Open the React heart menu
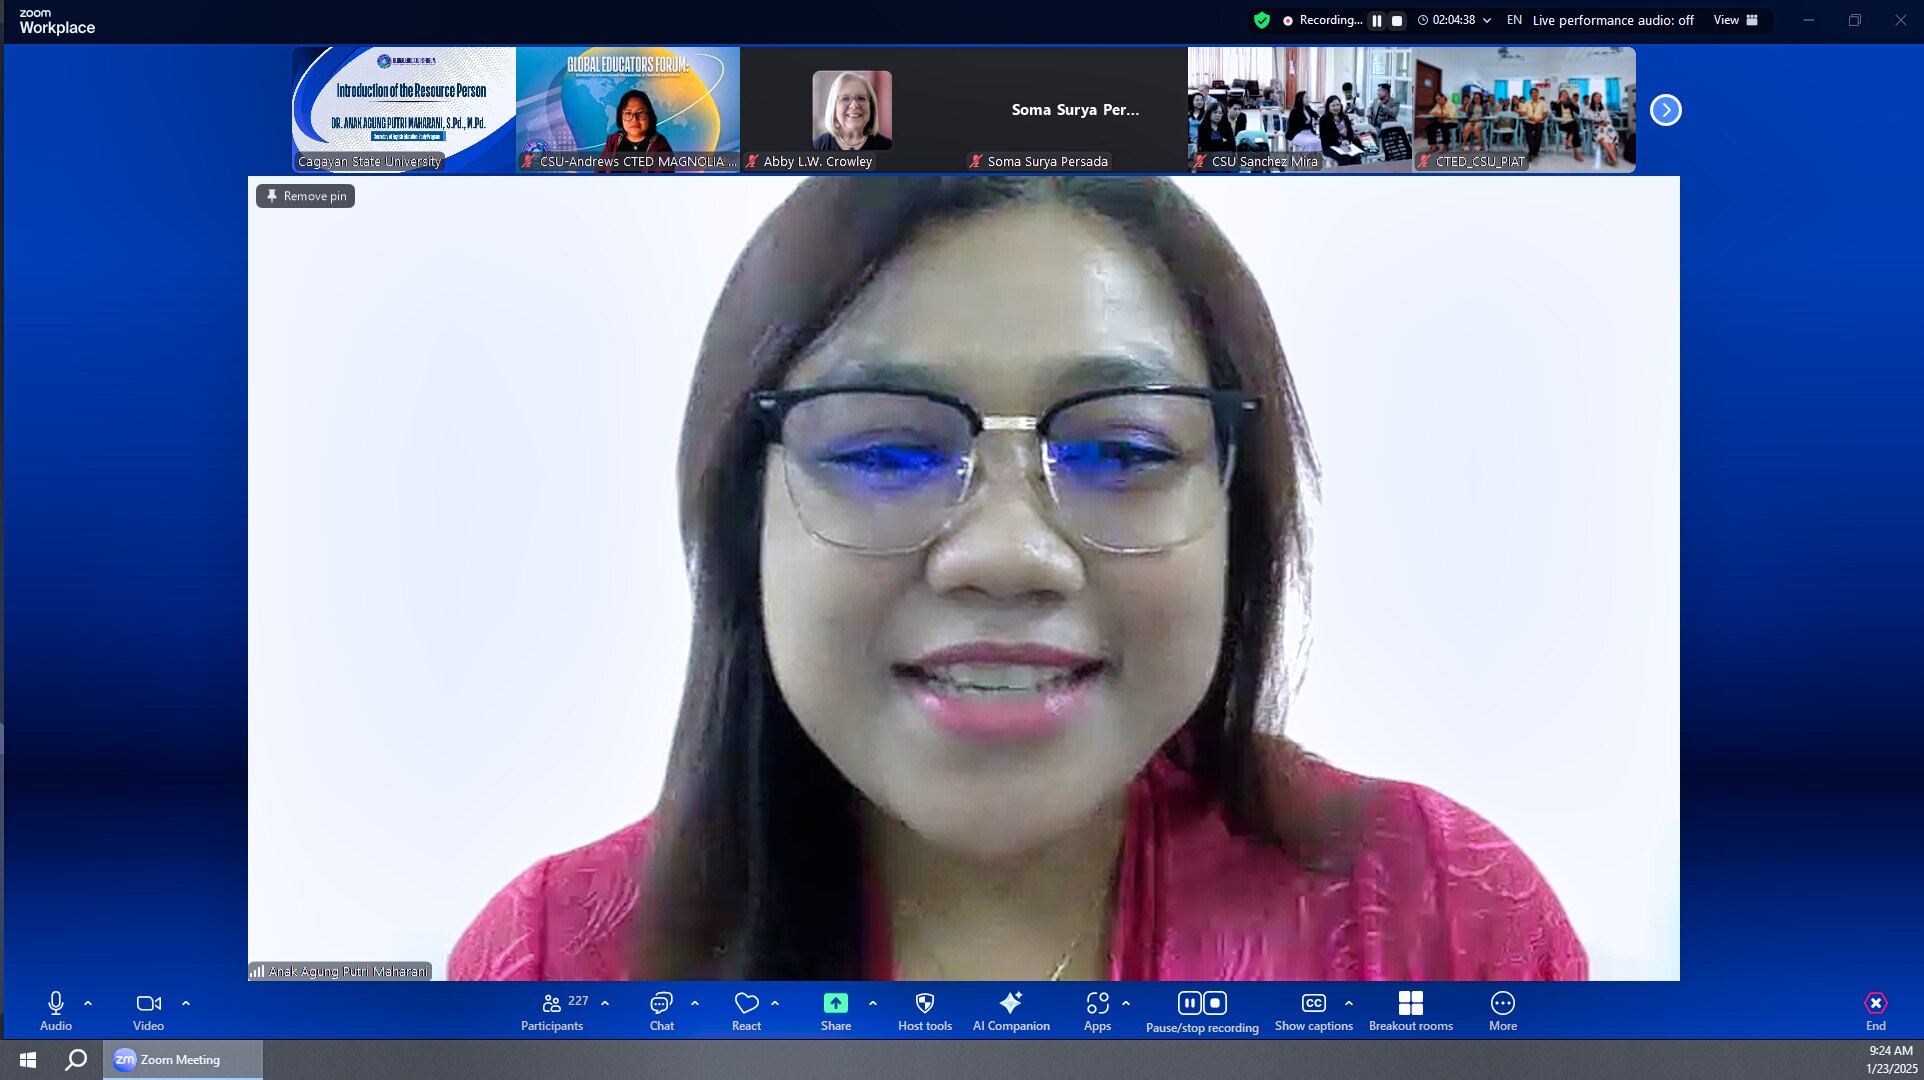 [x=746, y=1011]
